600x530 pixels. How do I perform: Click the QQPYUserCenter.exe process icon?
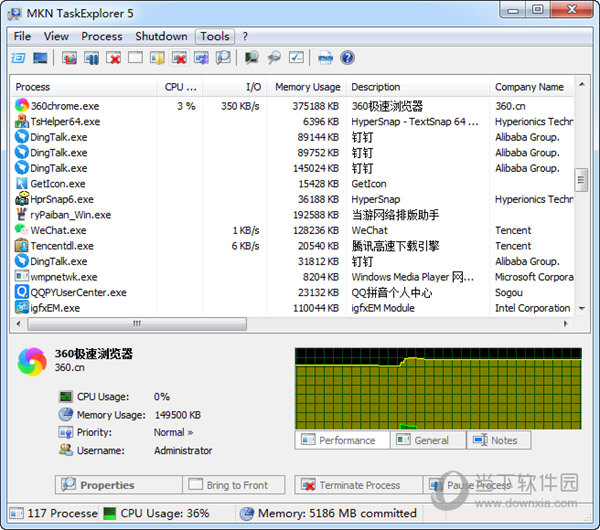point(22,292)
